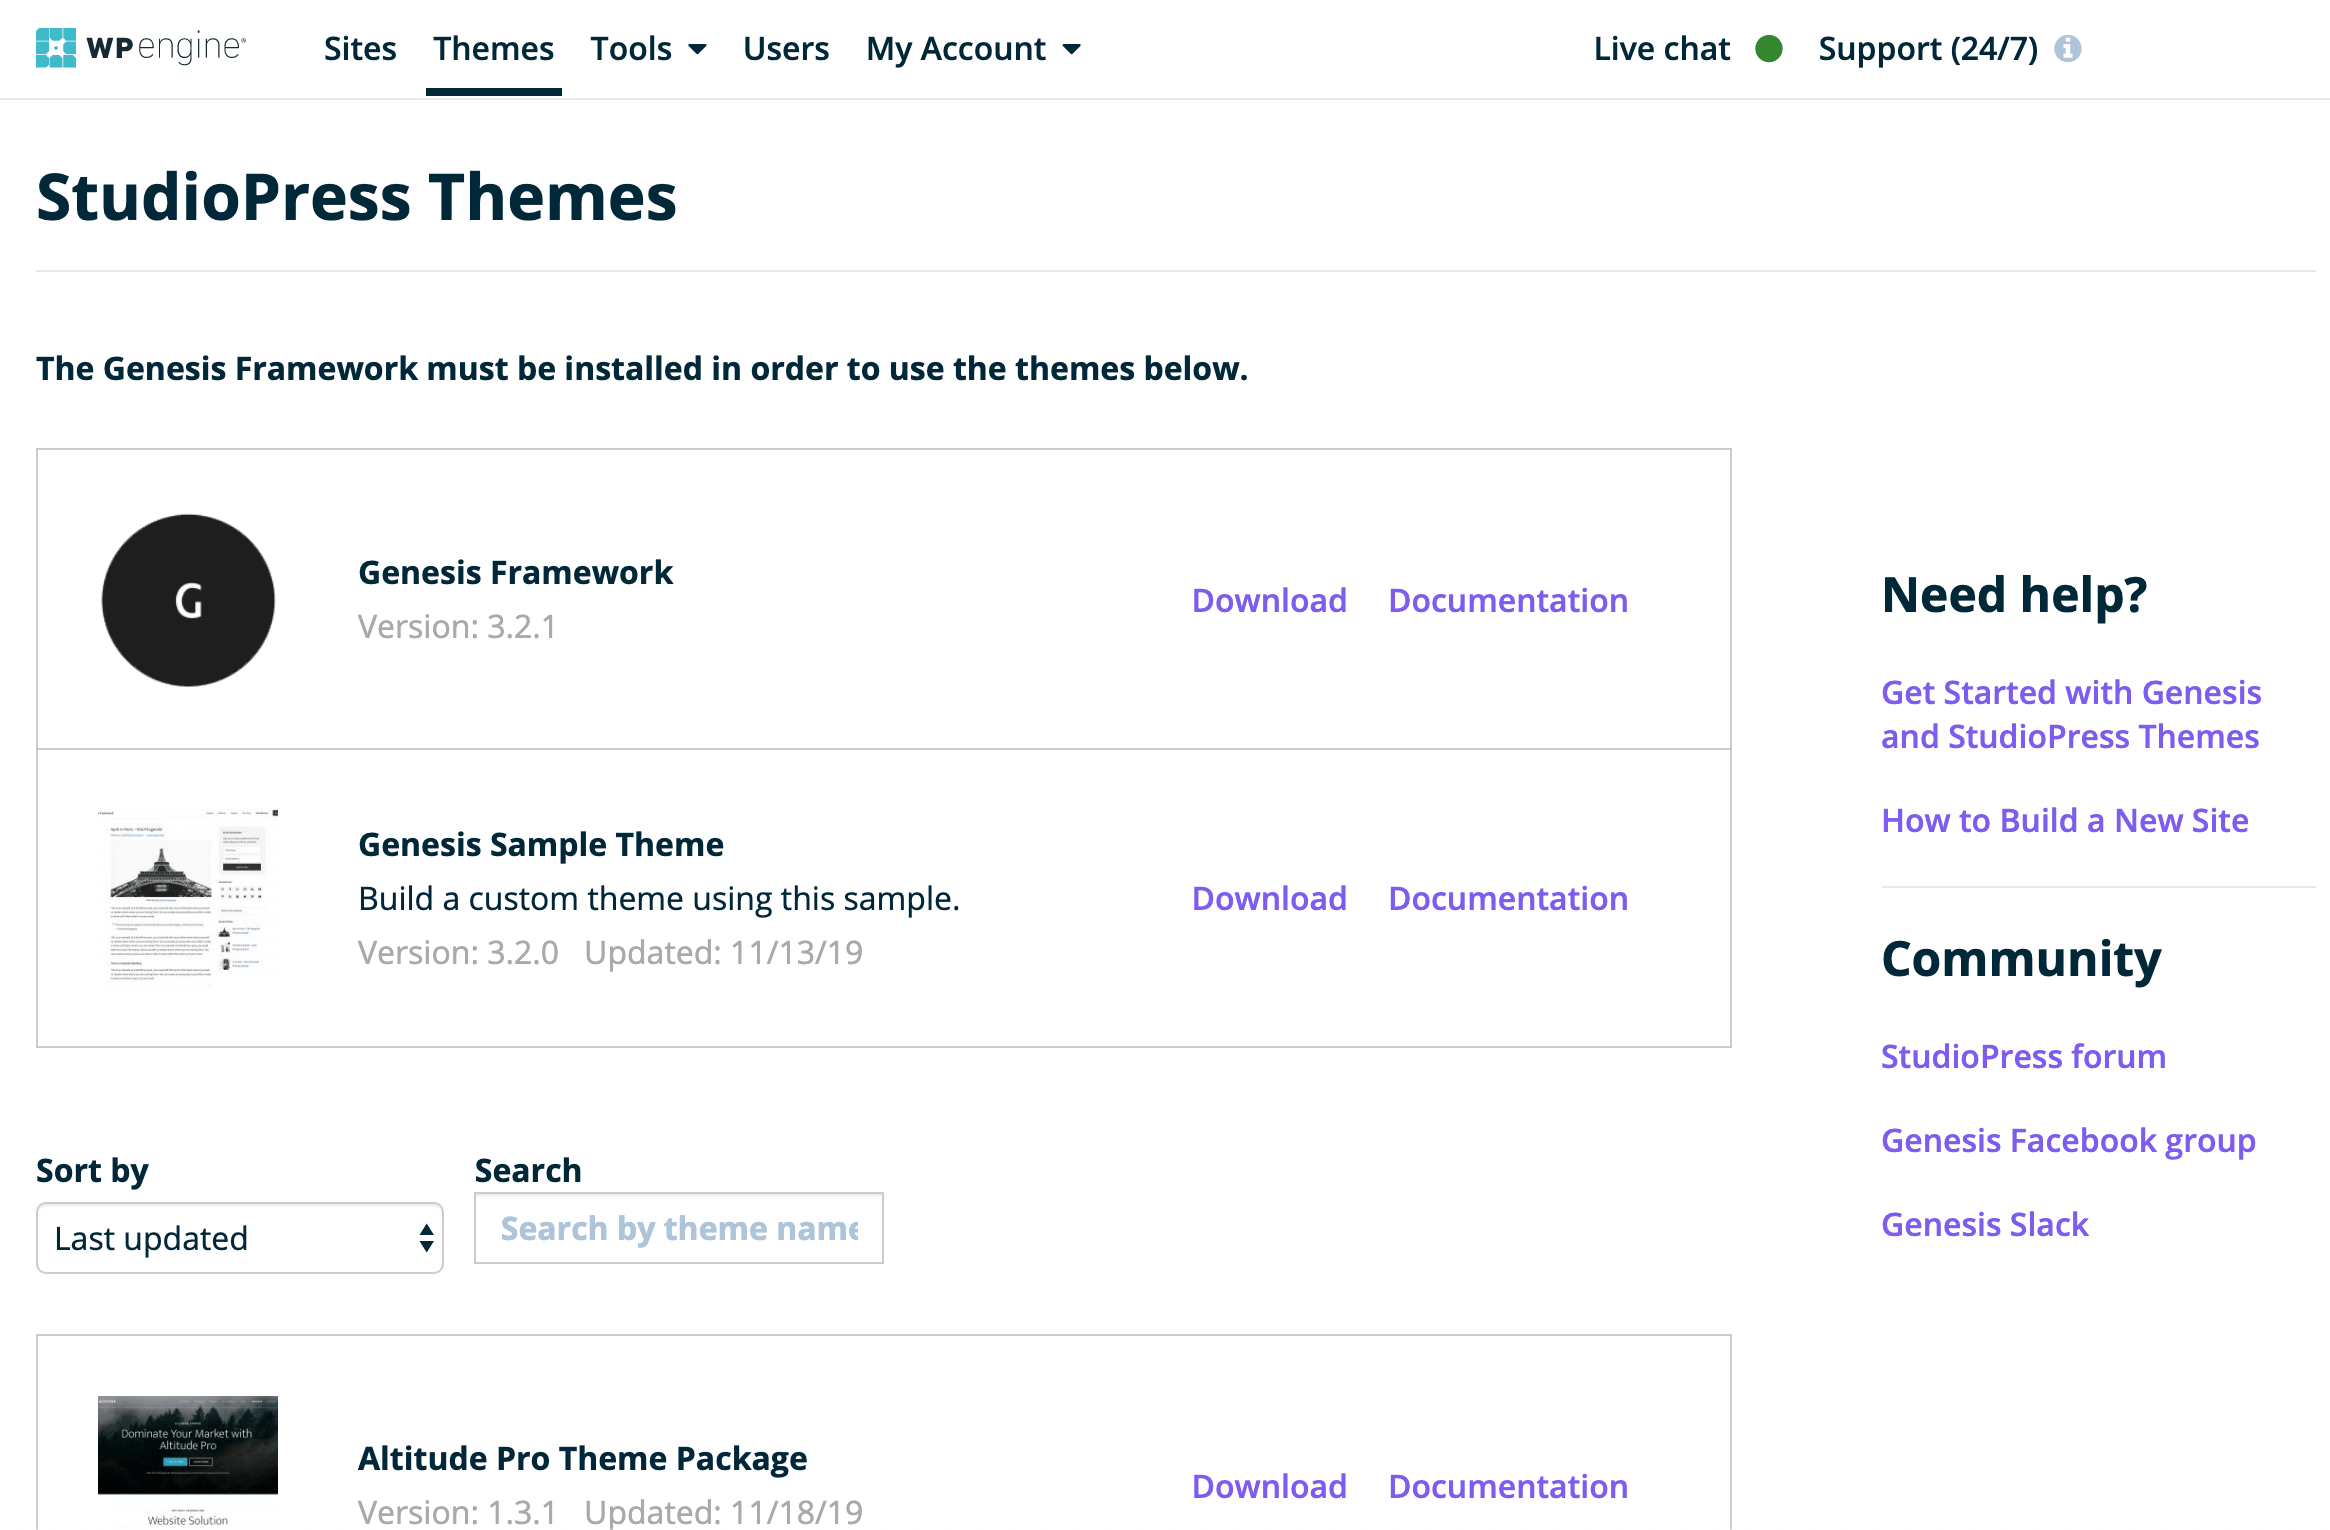Click the green Live chat status indicator
Viewport: 2330px width, 1530px height.
click(1766, 48)
